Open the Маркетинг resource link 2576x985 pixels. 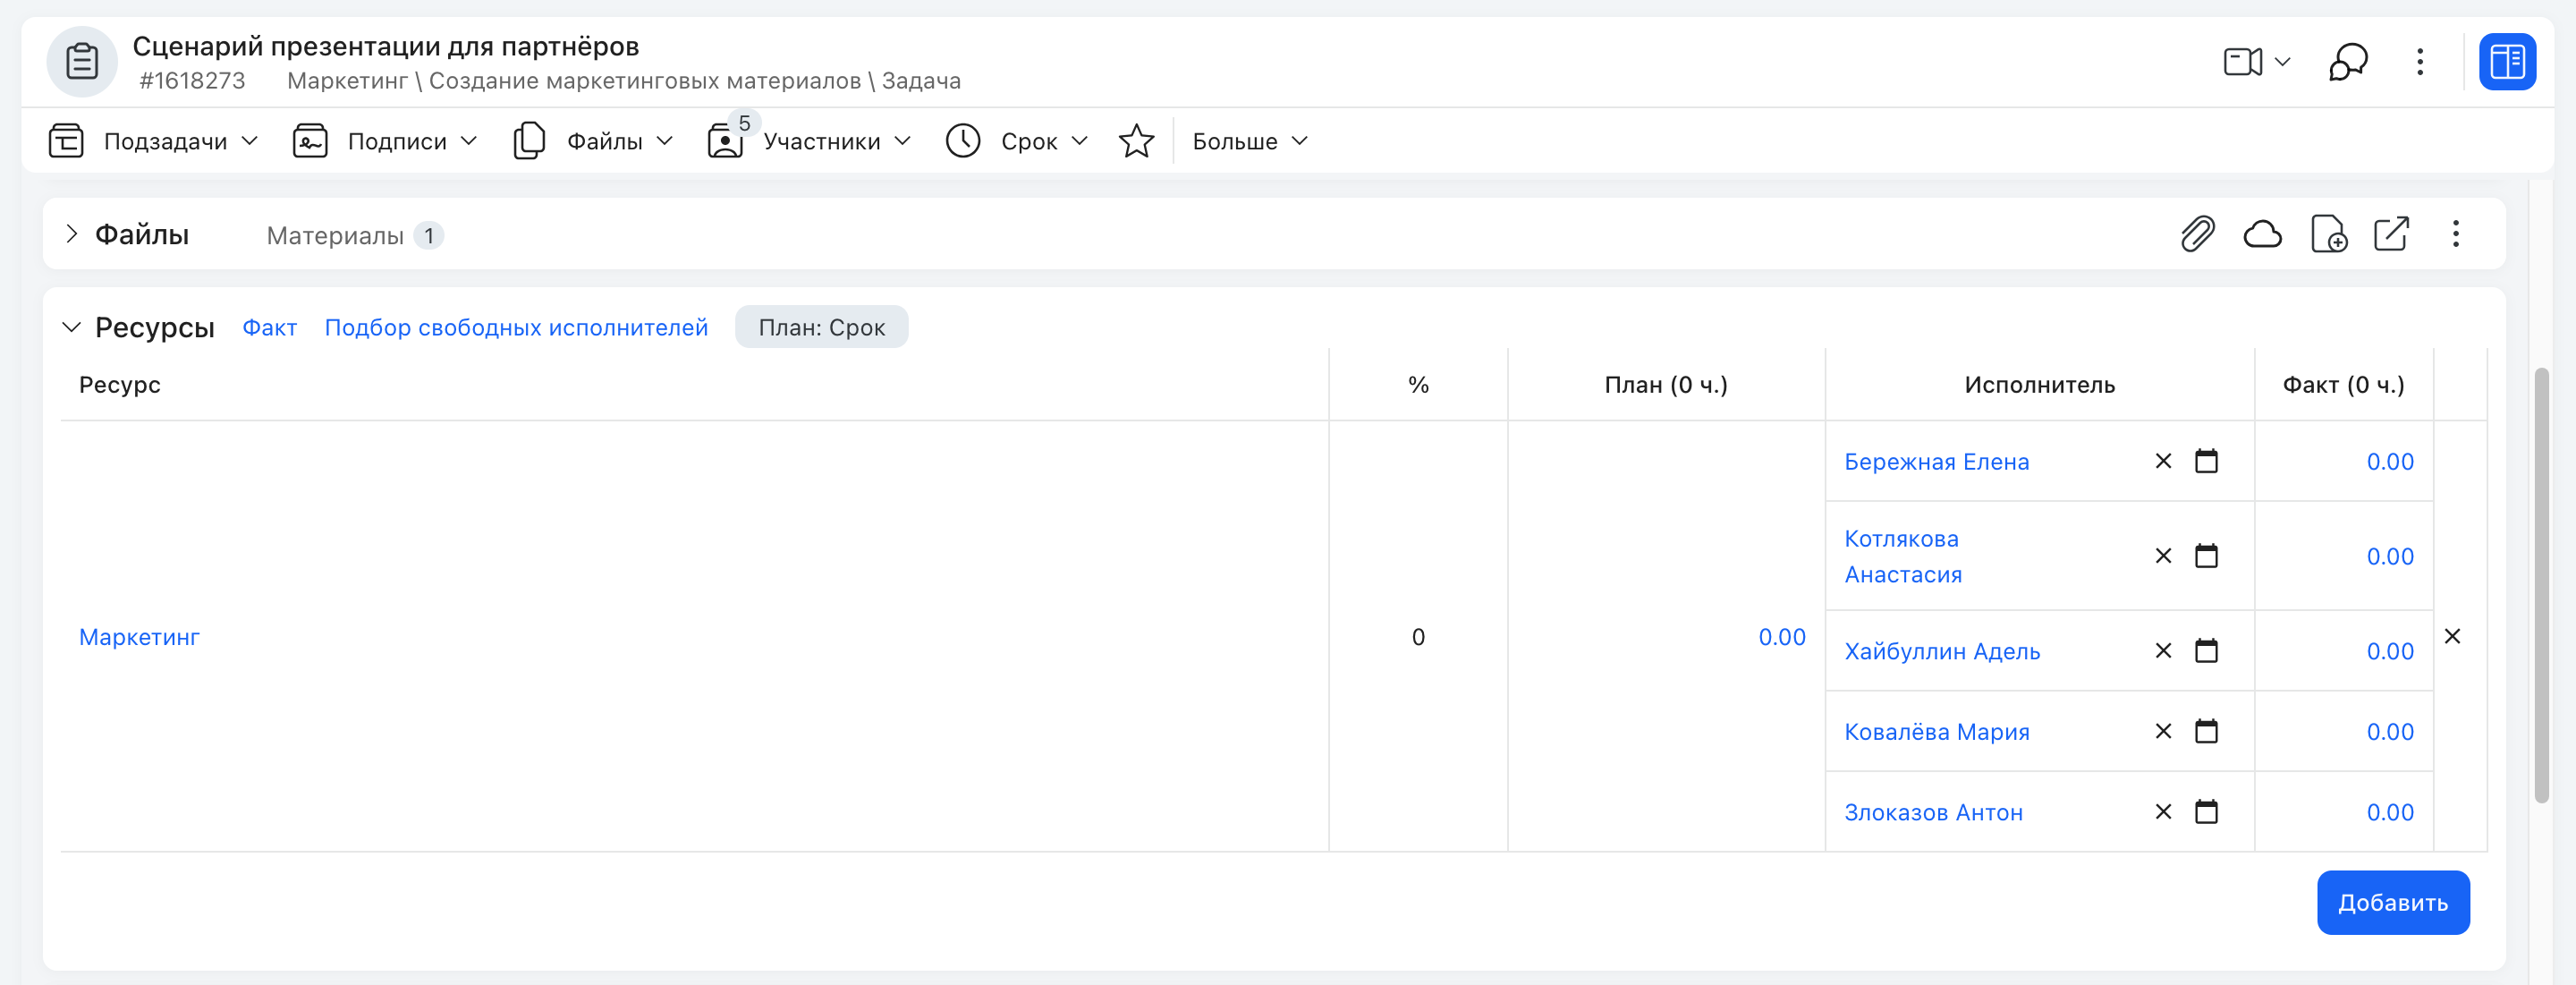pyautogui.click(x=139, y=637)
